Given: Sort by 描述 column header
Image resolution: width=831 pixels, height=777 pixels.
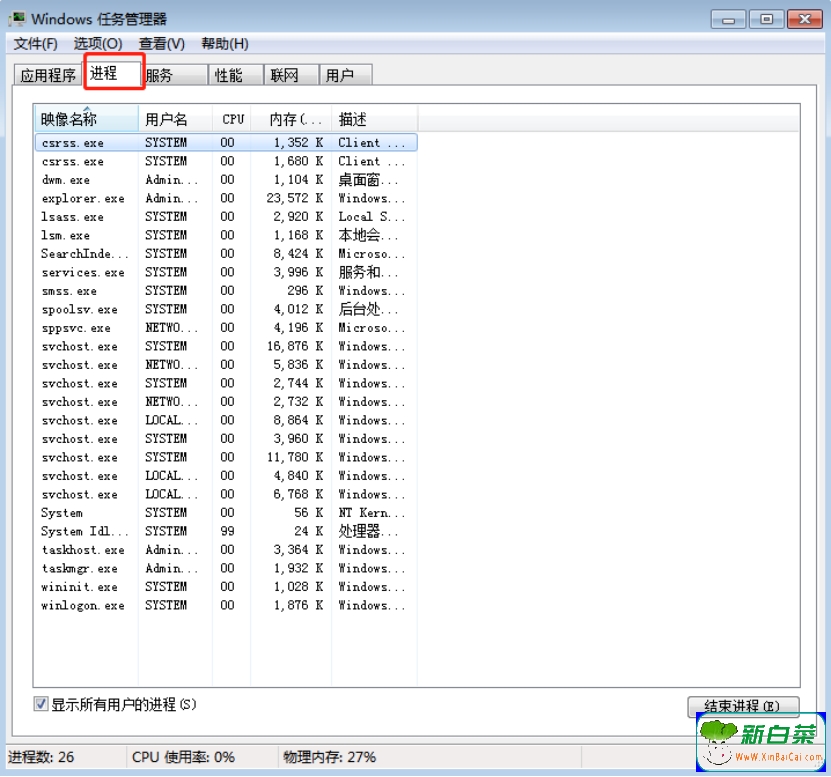Looking at the screenshot, I should tap(375, 119).
